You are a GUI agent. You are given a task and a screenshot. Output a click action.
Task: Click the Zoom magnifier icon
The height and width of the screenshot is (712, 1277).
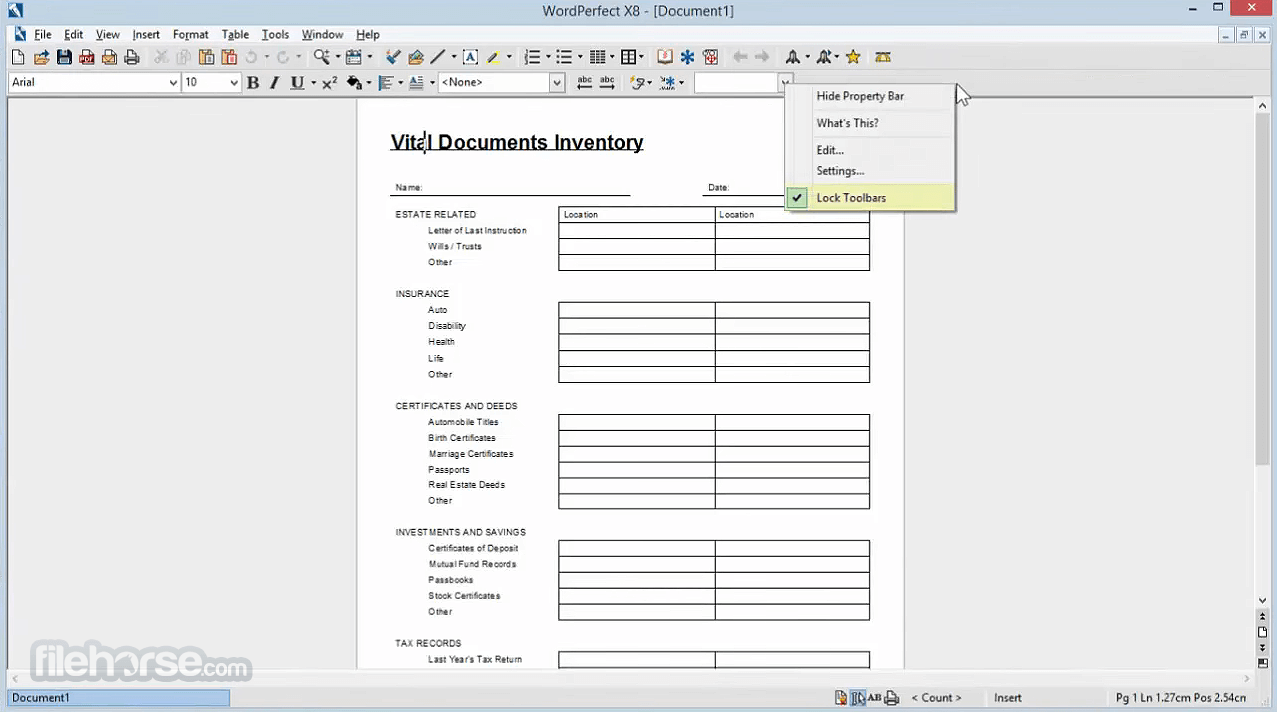click(x=322, y=58)
